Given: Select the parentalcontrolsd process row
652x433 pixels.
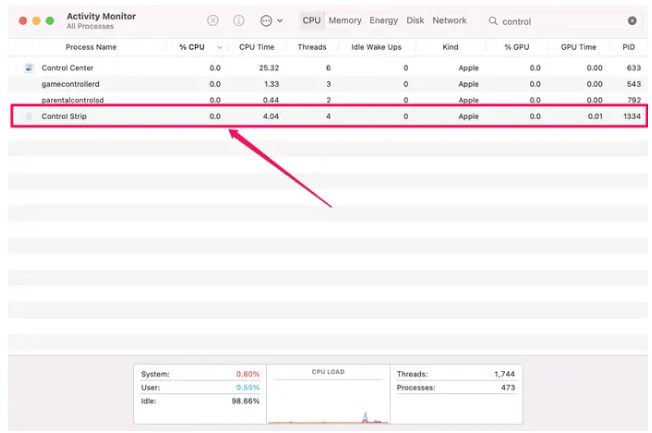Looking at the screenshot, I should point(328,100).
